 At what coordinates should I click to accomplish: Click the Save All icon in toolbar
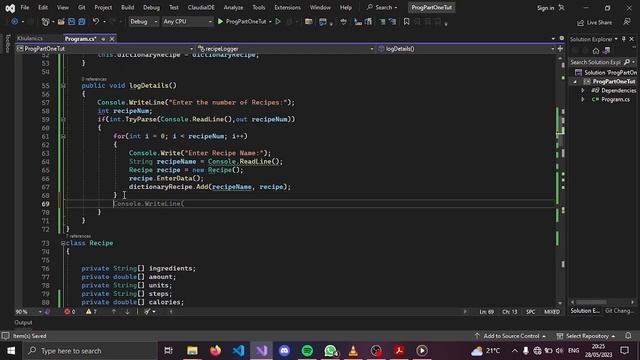coord(82,22)
